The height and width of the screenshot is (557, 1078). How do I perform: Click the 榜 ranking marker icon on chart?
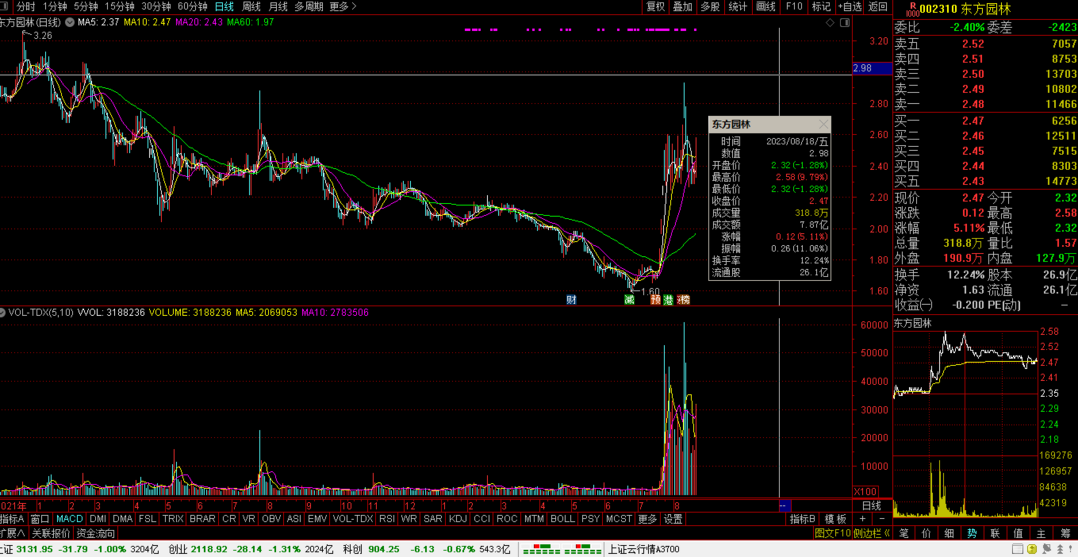click(x=683, y=299)
